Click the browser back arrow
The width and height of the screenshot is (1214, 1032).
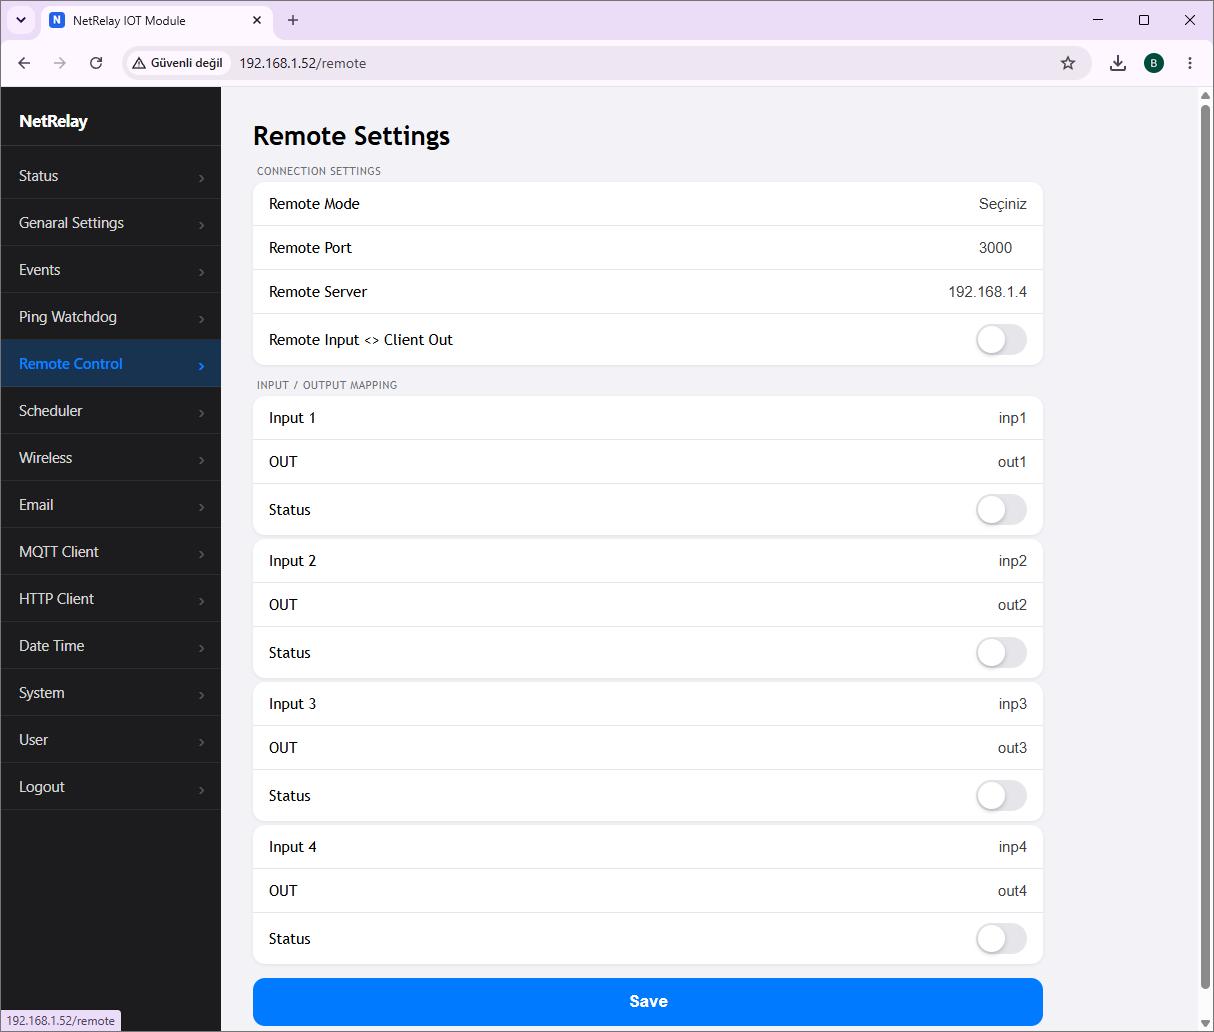pyautogui.click(x=24, y=63)
